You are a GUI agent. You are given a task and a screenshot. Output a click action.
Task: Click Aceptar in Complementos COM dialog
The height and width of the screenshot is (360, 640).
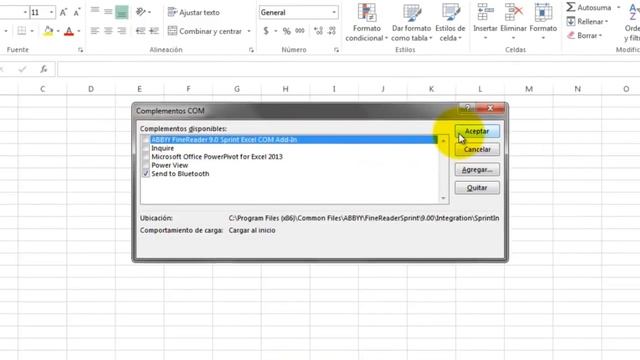pyautogui.click(x=477, y=131)
